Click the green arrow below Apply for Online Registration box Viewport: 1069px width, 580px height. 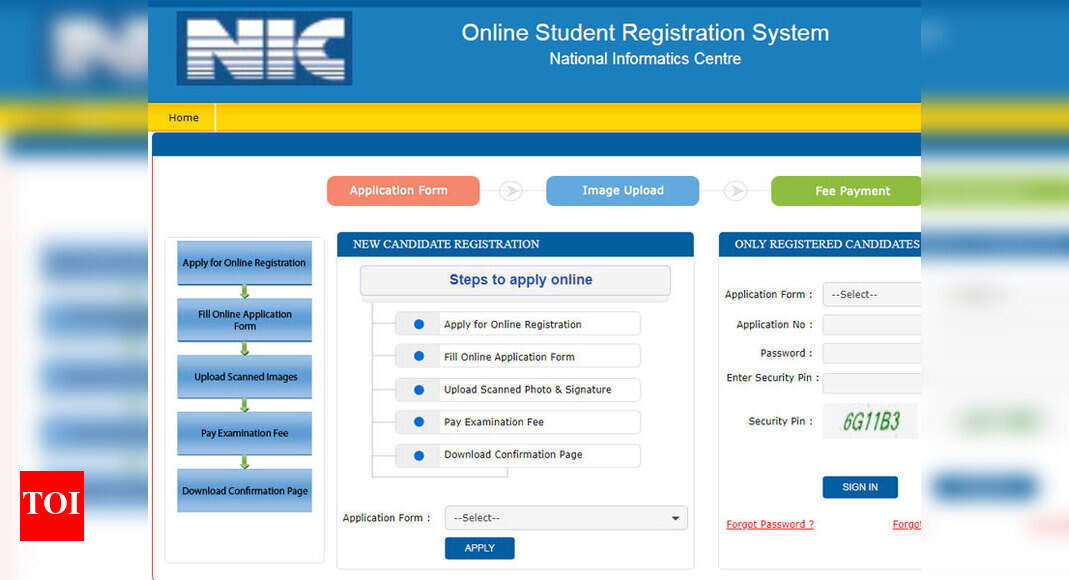coord(244,289)
